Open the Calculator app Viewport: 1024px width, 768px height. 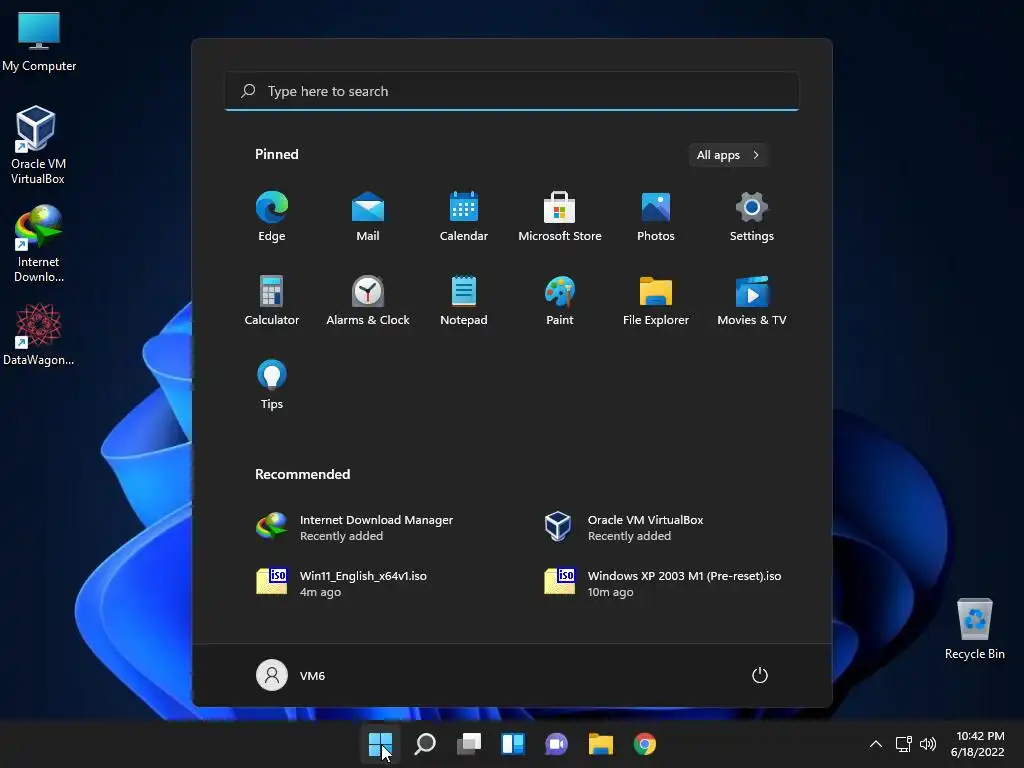tap(272, 300)
